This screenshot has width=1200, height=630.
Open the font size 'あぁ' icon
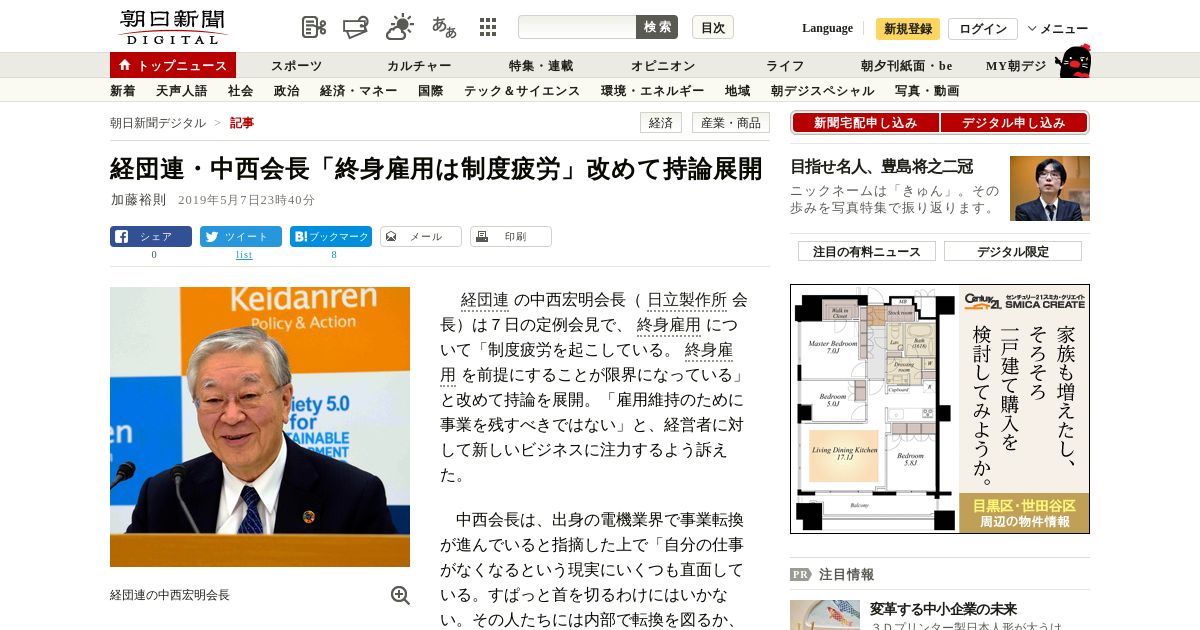[x=444, y=27]
